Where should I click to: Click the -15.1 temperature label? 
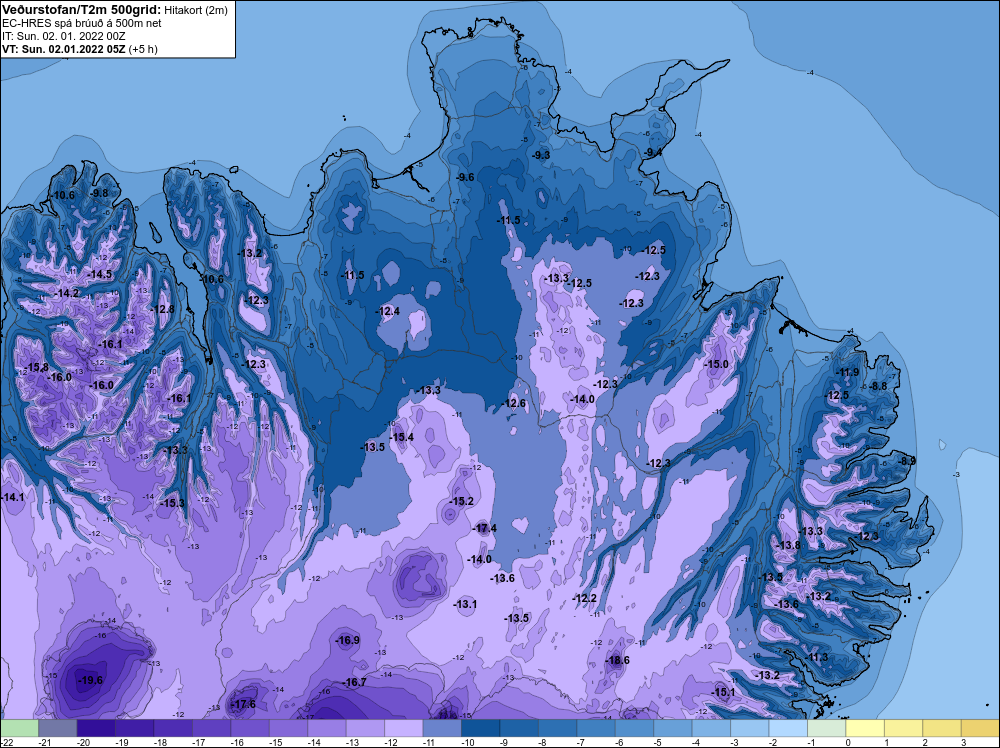click(723, 692)
